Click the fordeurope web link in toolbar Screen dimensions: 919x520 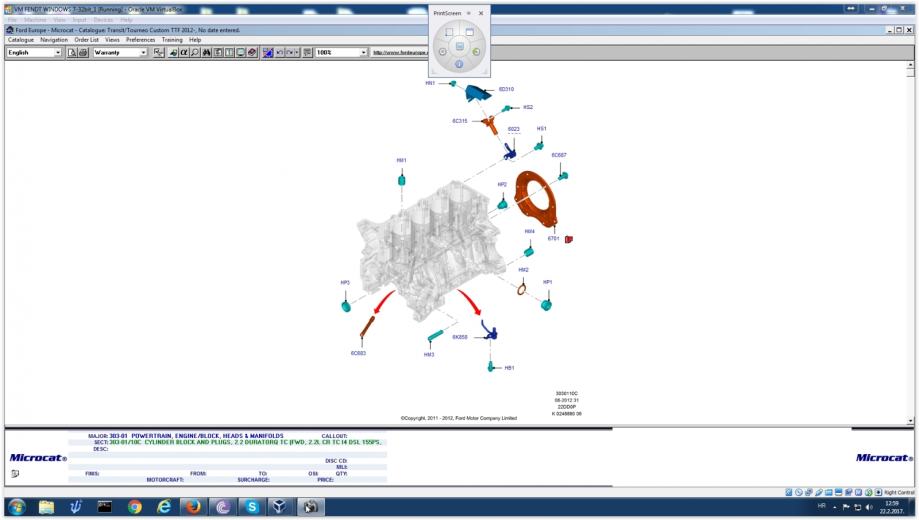tap(400, 53)
